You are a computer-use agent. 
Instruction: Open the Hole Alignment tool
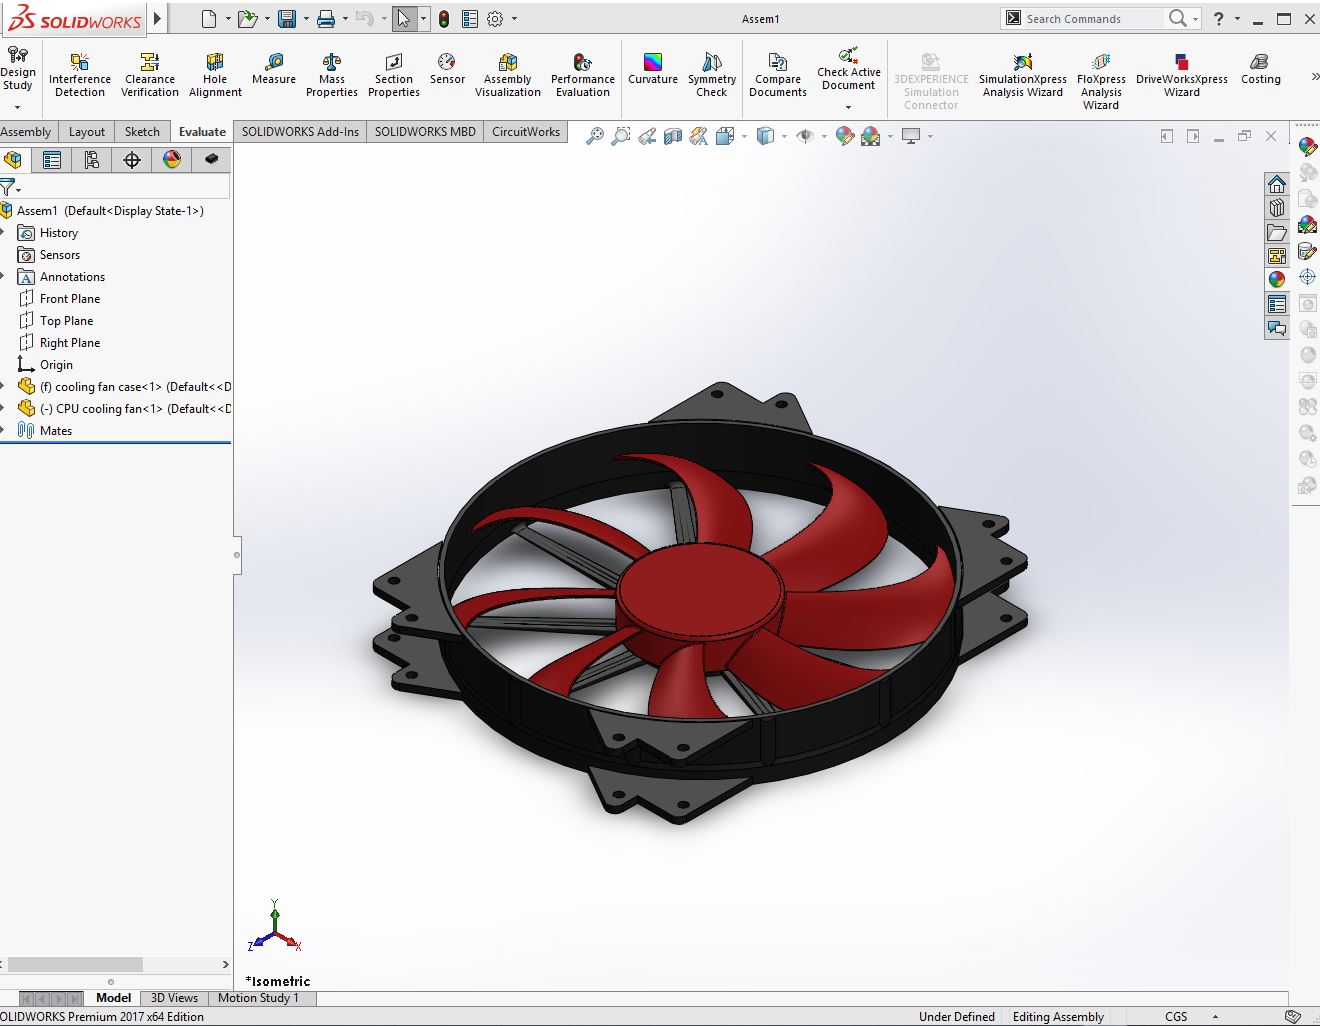coord(215,75)
